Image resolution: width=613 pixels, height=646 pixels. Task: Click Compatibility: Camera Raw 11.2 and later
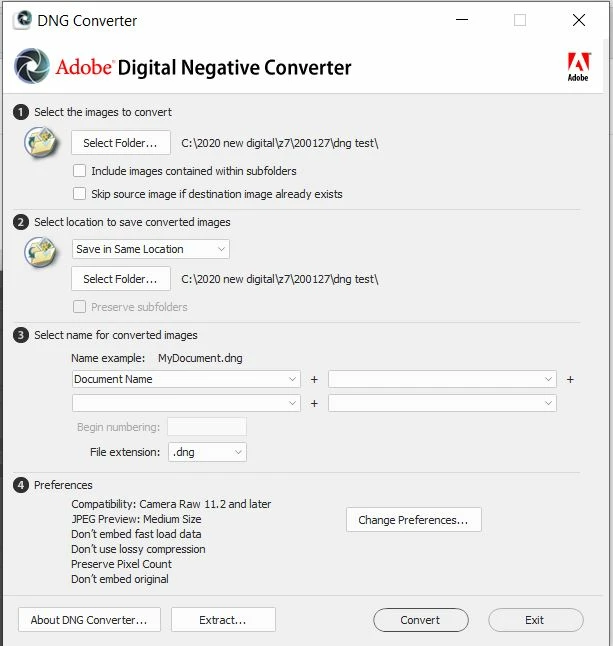(171, 504)
